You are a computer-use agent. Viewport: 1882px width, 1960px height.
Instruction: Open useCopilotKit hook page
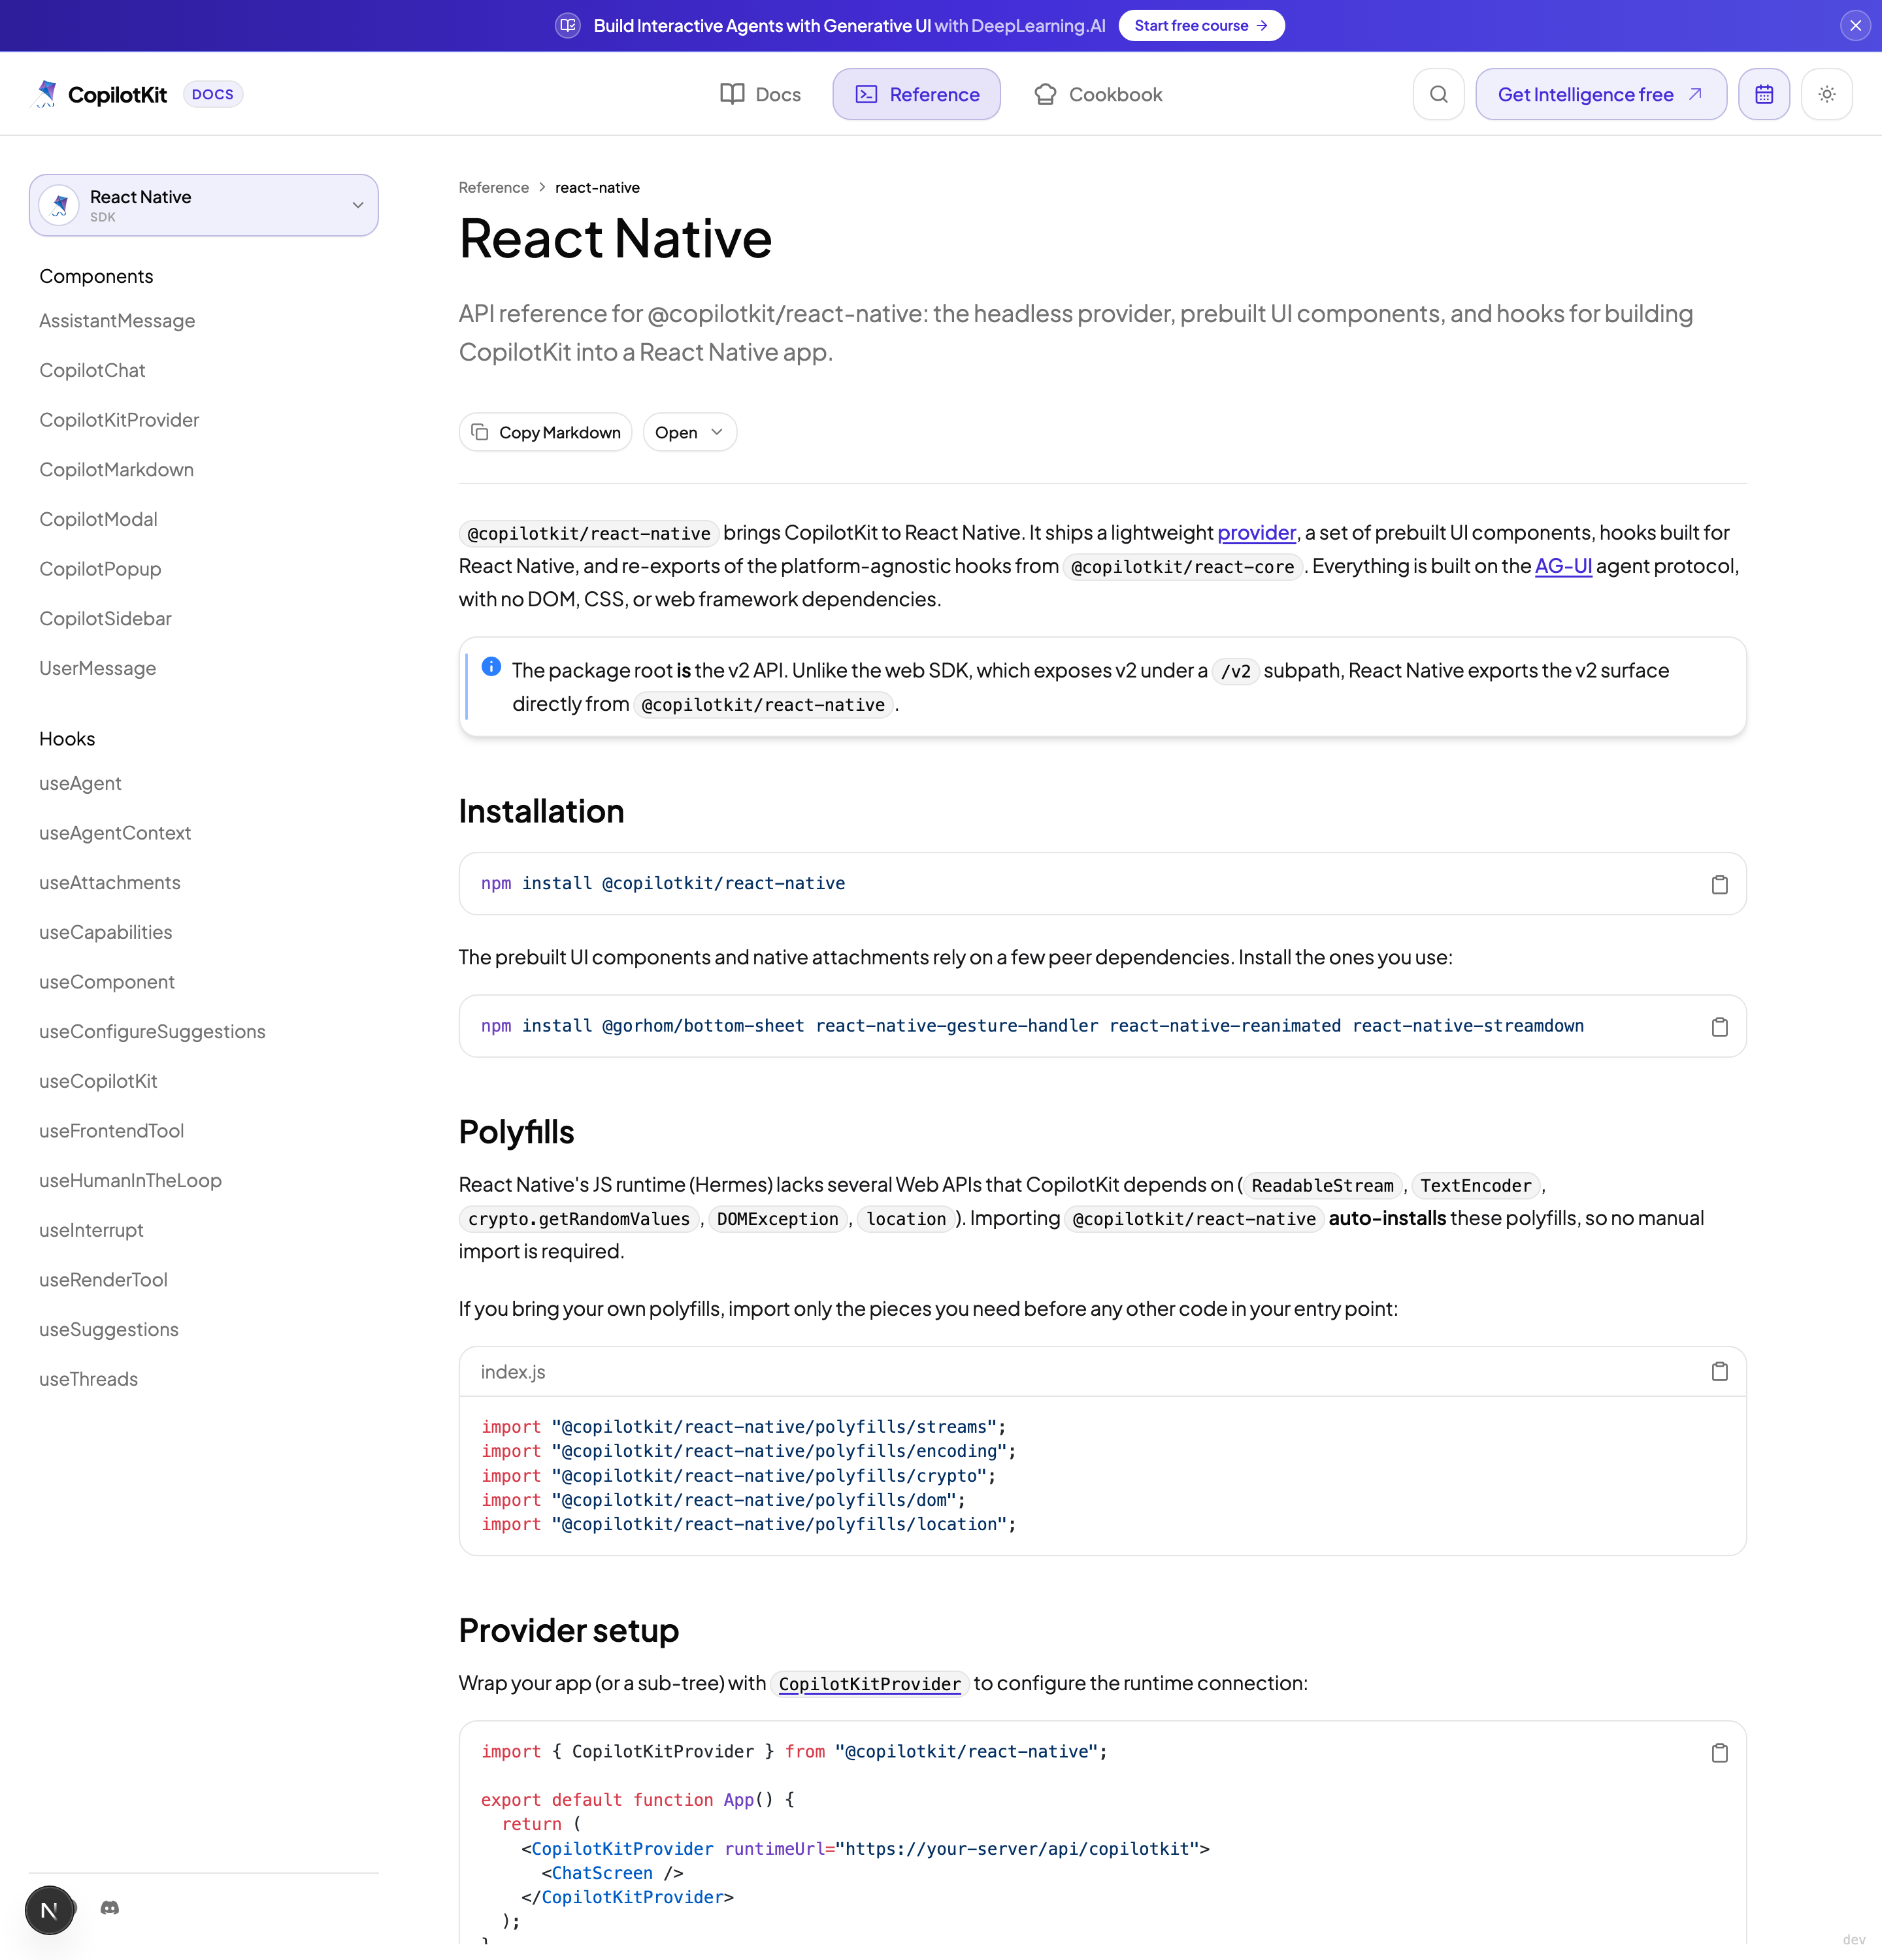(x=98, y=1081)
